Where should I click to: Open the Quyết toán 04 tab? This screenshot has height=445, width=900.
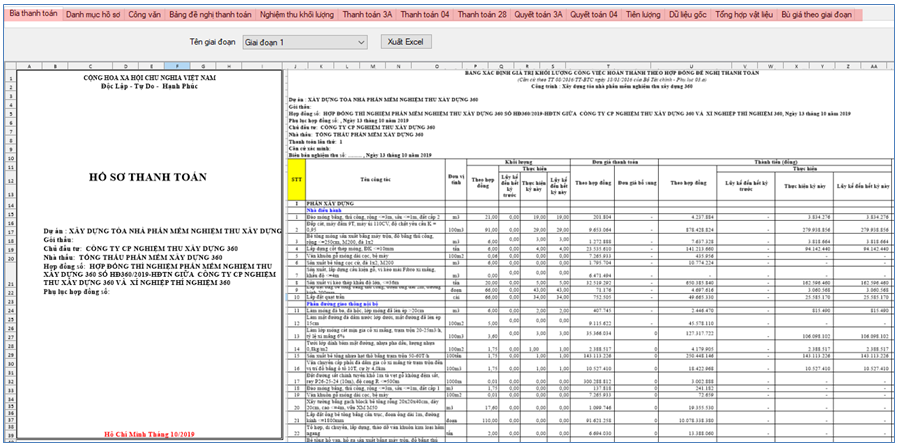(593, 15)
